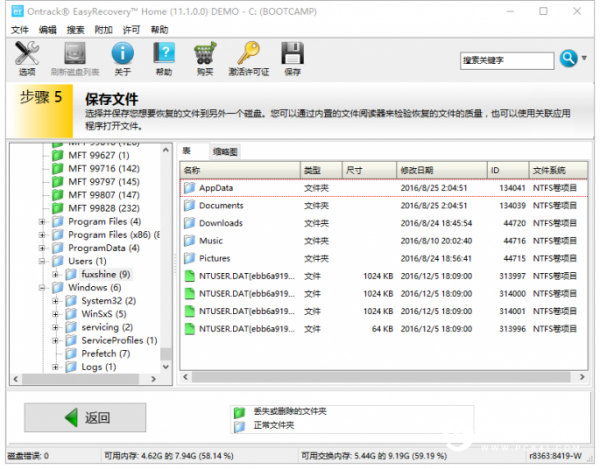Click the AppData folder icon

(189, 188)
